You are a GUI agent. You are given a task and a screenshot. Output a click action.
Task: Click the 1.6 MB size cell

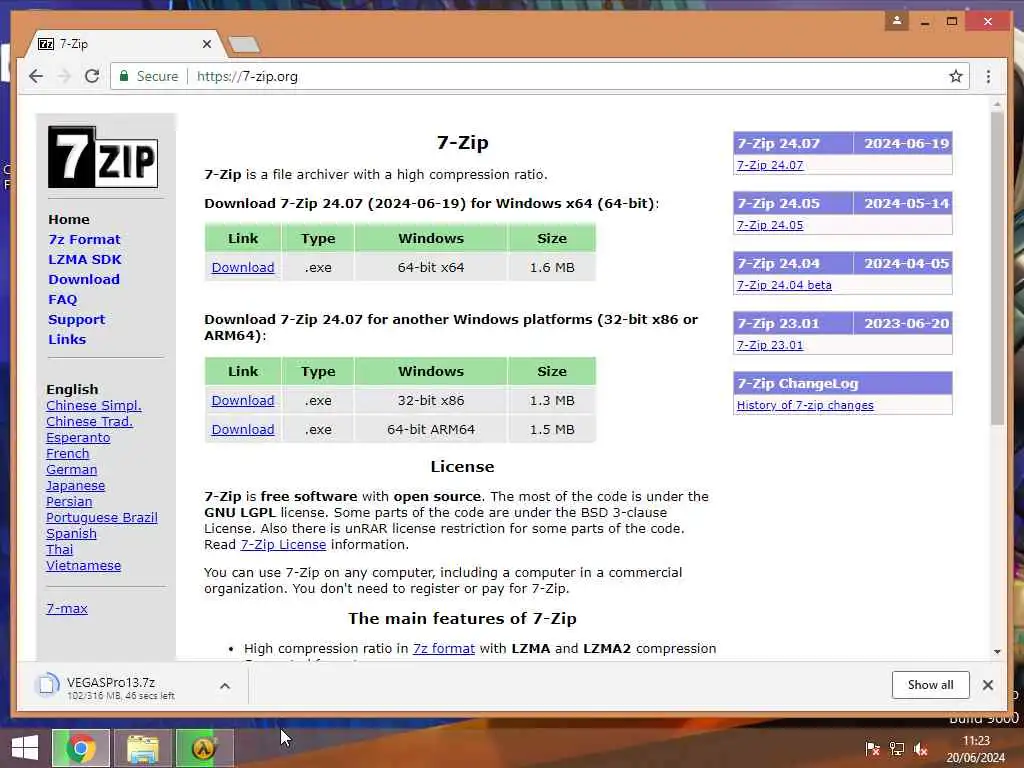coord(552,267)
